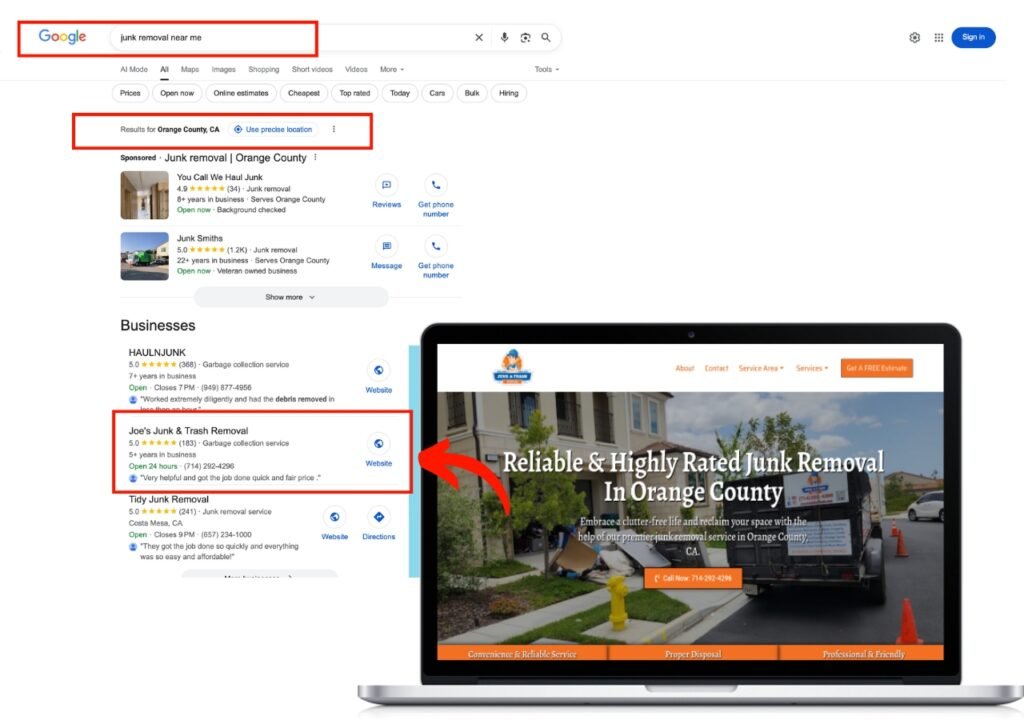Click the 'Professional & Friendly' banner text

863,653
